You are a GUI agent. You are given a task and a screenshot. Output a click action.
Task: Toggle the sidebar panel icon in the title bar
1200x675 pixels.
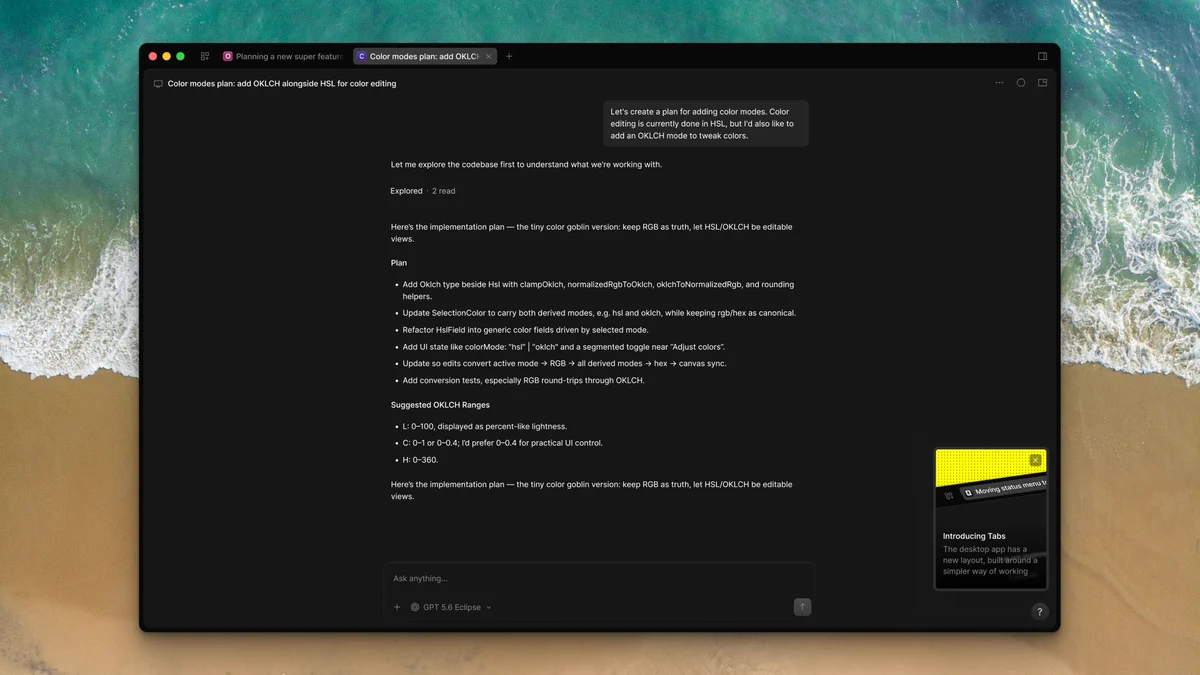click(1042, 57)
